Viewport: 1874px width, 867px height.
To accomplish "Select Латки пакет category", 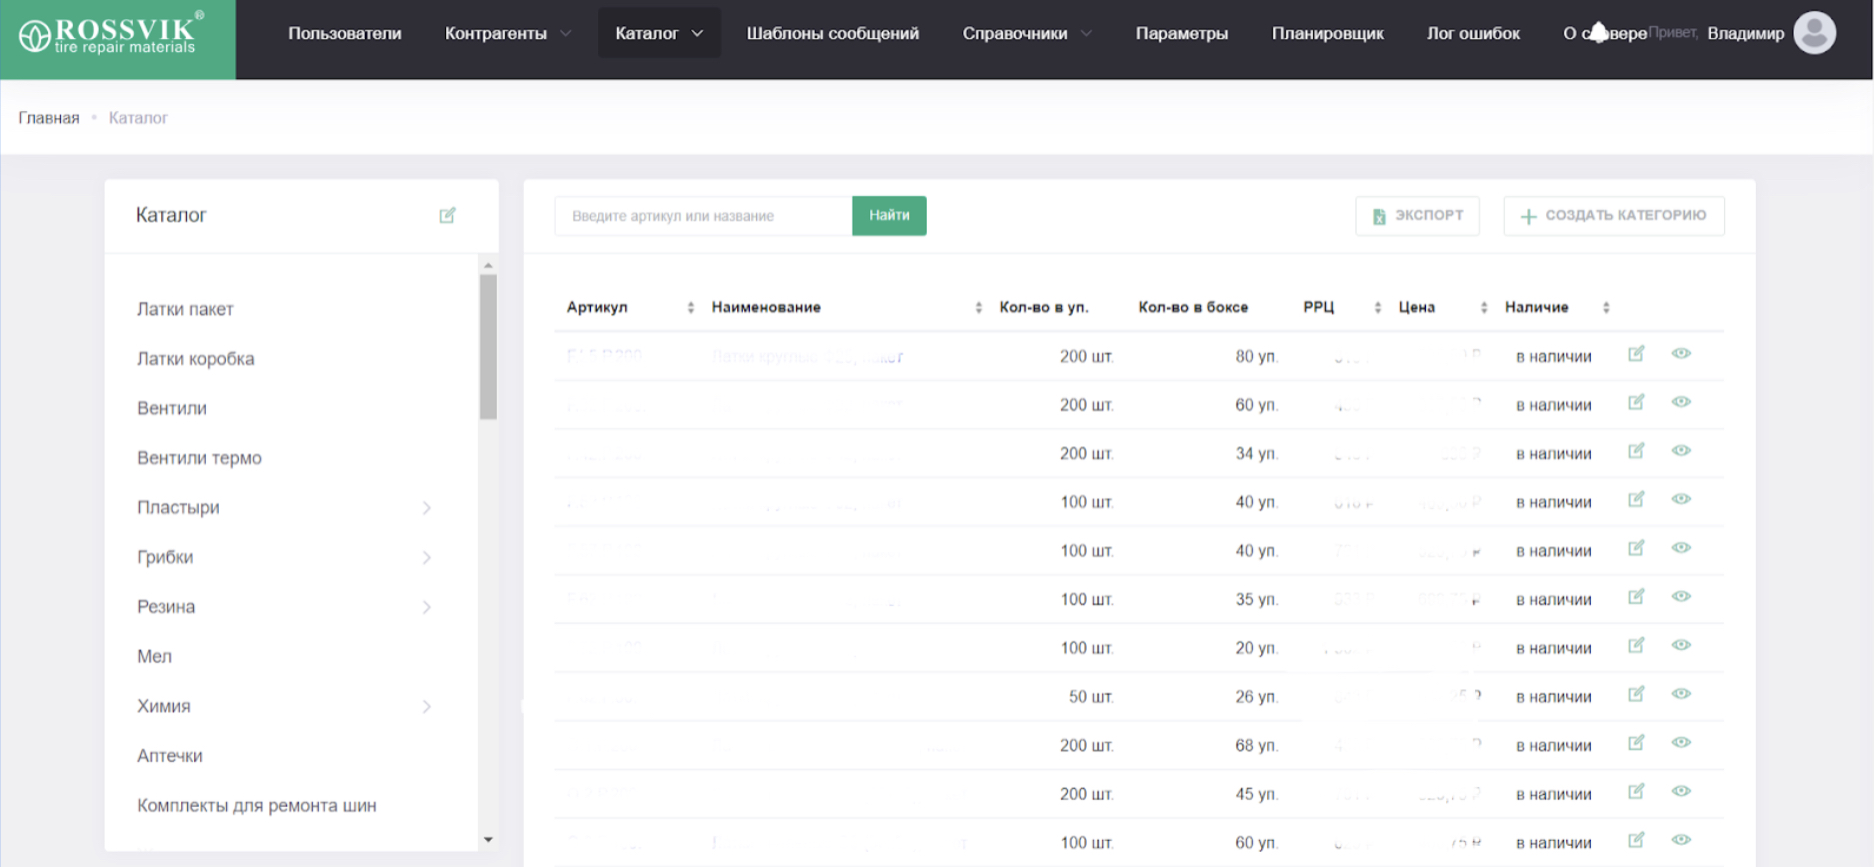I will (x=185, y=309).
